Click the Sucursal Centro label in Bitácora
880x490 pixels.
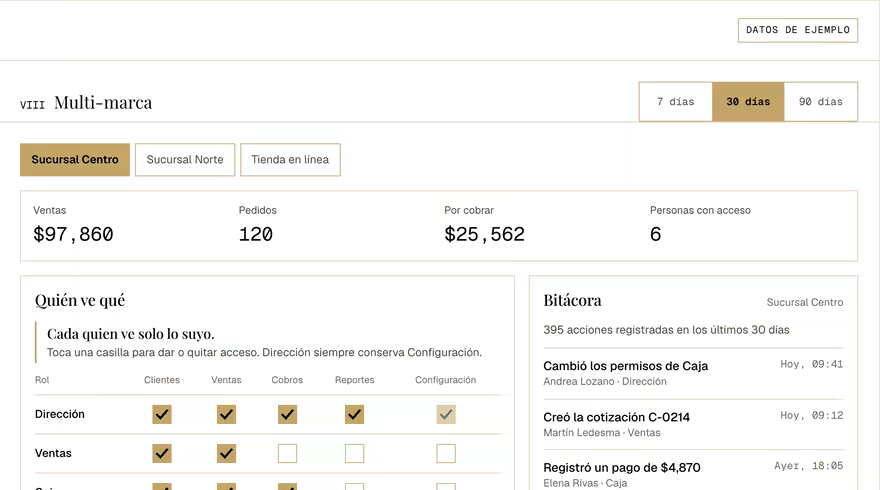805,302
